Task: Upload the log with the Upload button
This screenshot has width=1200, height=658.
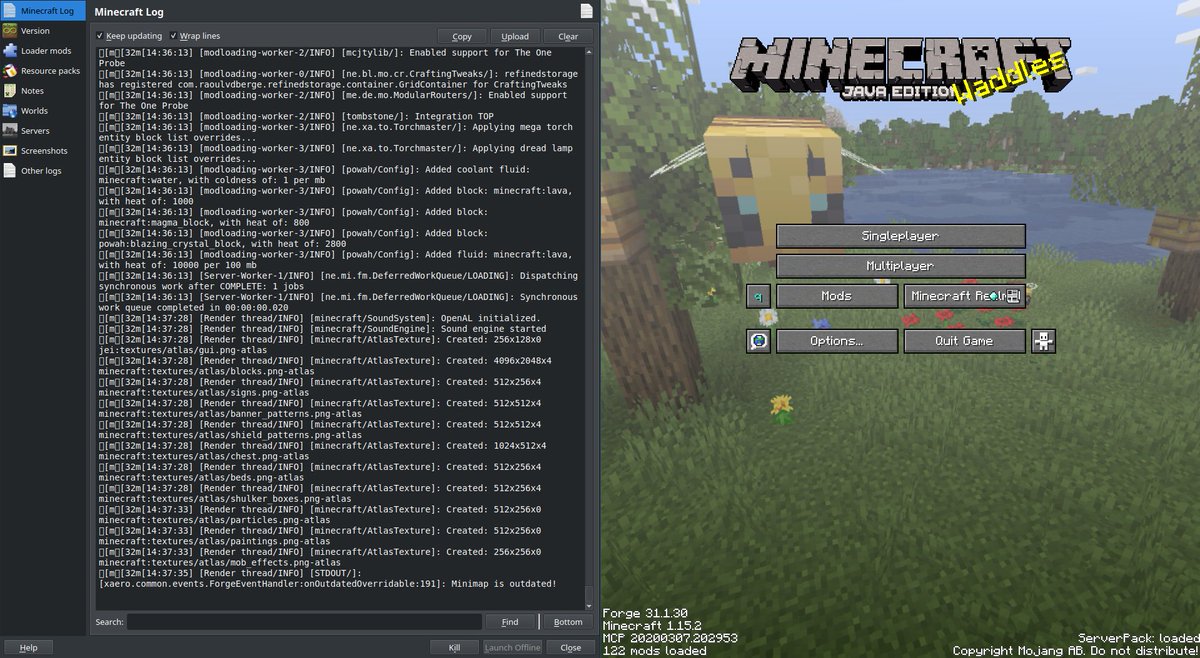Action: (515, 36)
